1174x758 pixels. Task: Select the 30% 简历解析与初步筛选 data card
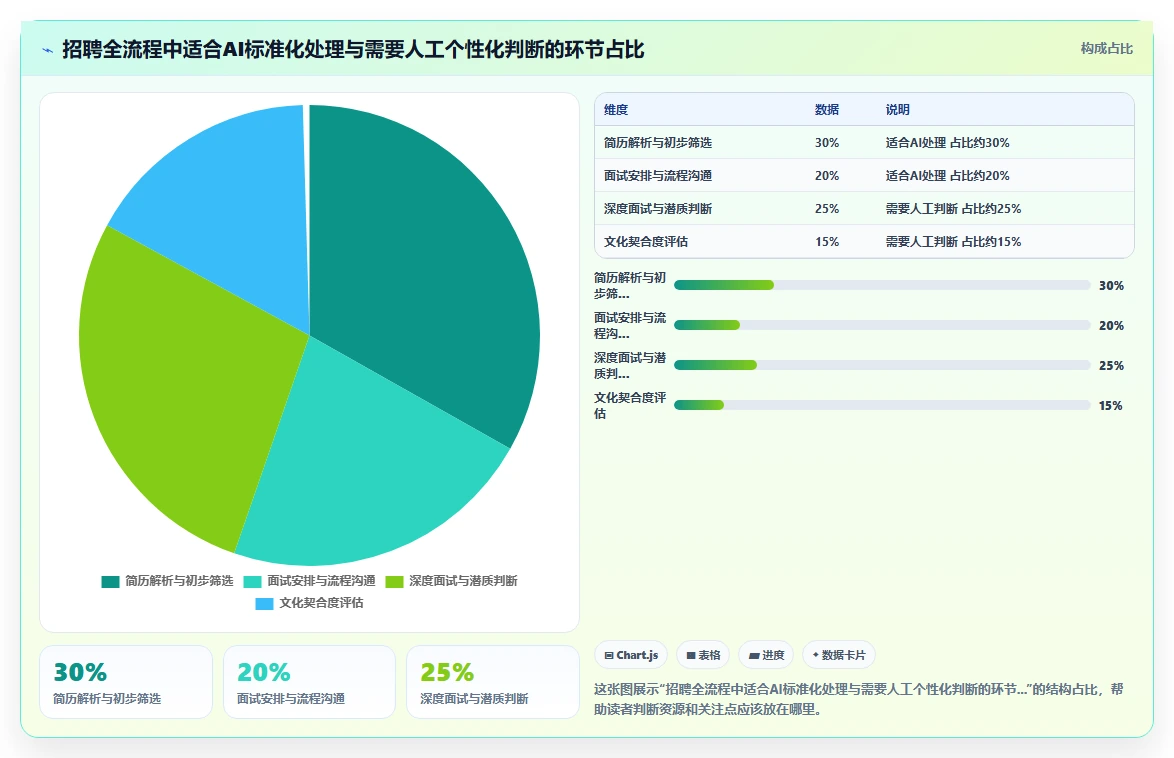tap(126, 682)
